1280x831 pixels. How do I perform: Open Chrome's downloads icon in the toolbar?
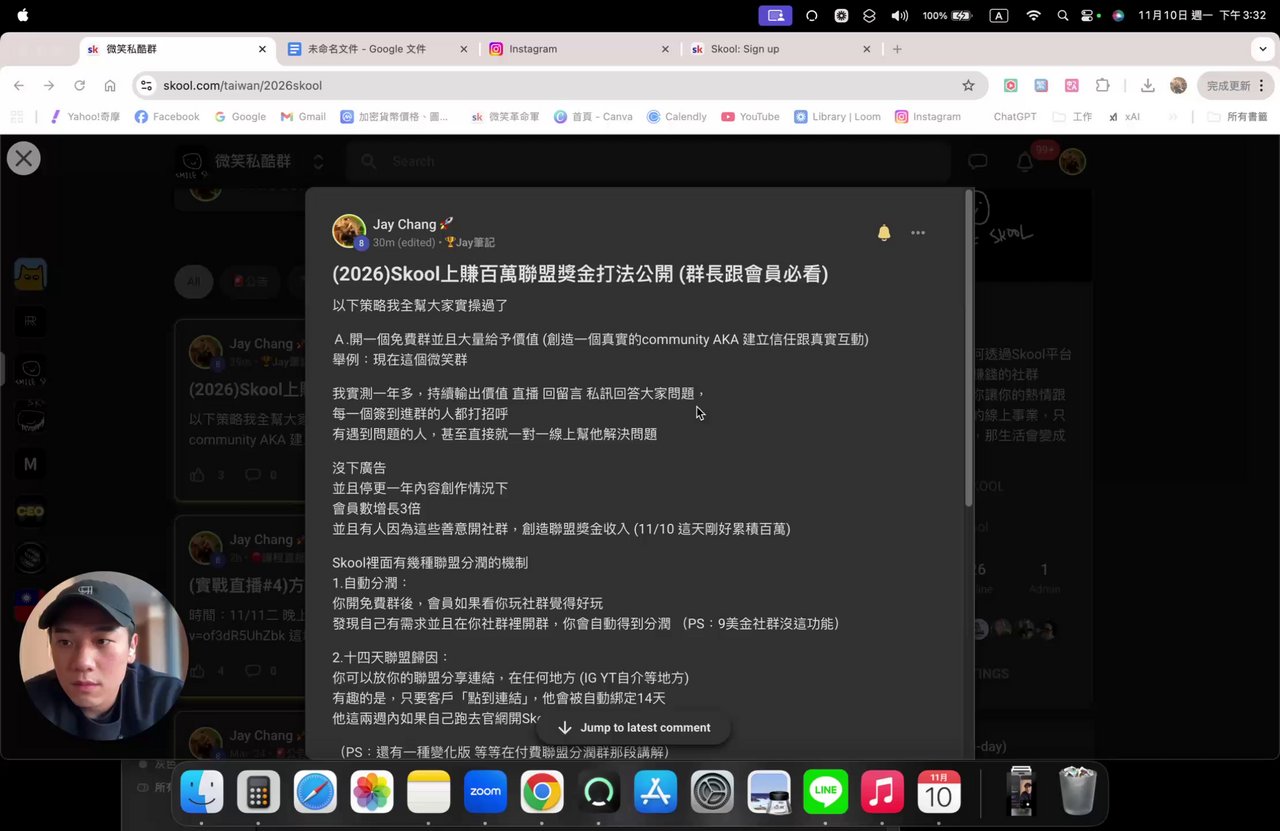(x=1145, y=85)
